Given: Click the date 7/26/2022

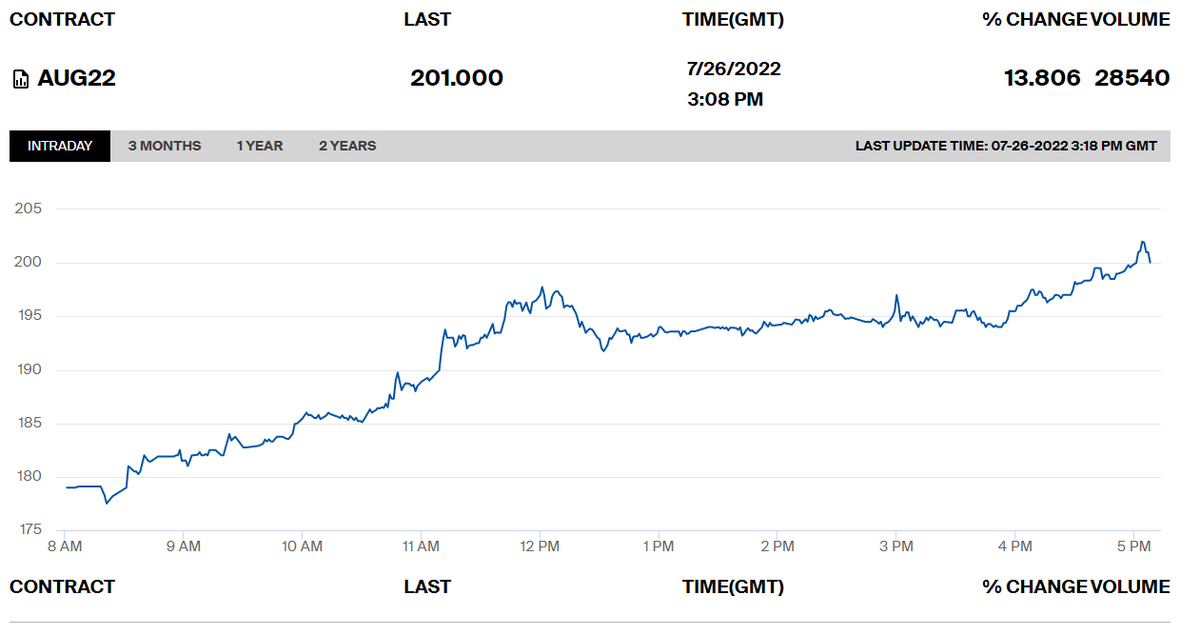Looking at the screenshot, I should click(734, 69).
